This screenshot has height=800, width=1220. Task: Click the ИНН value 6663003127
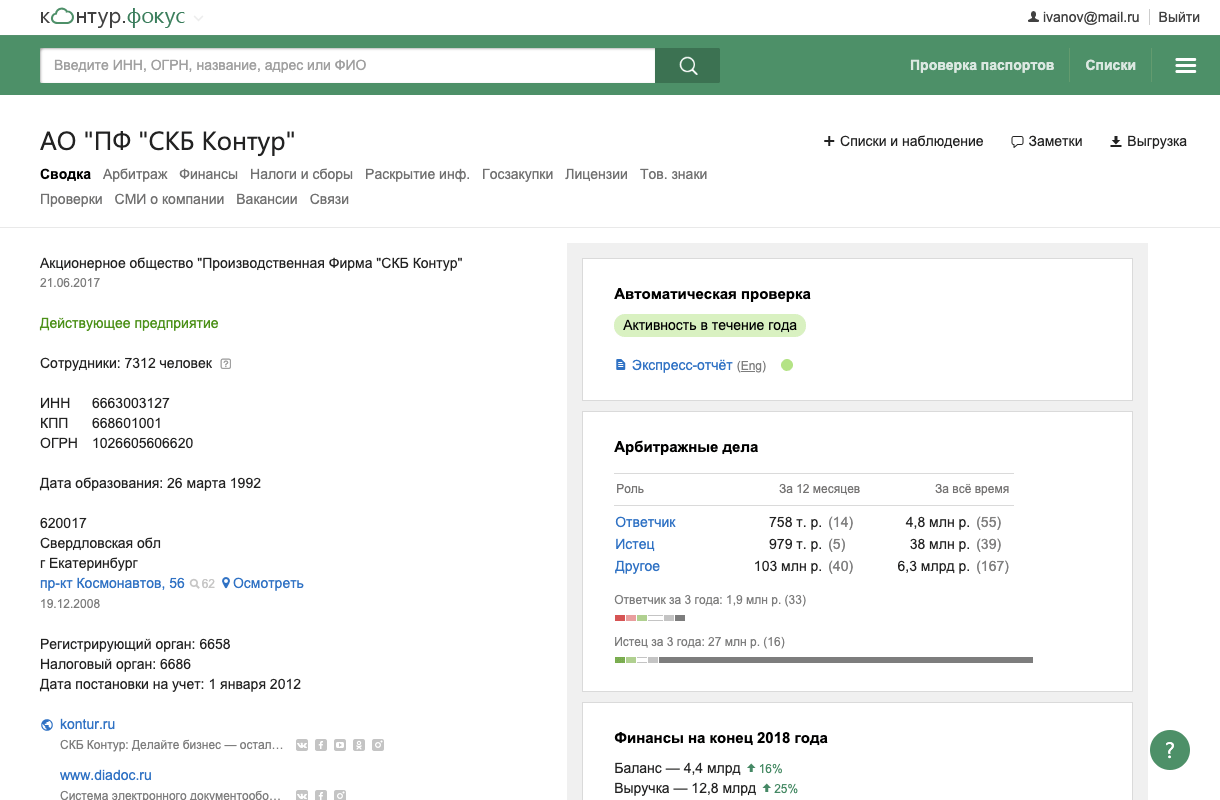click(131, 403)
